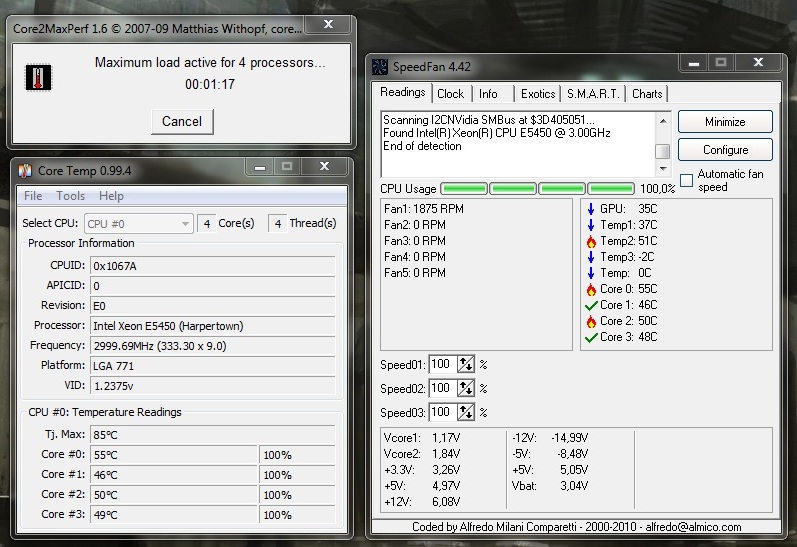Click the Configure button in SpeedFan

point(725,150)
